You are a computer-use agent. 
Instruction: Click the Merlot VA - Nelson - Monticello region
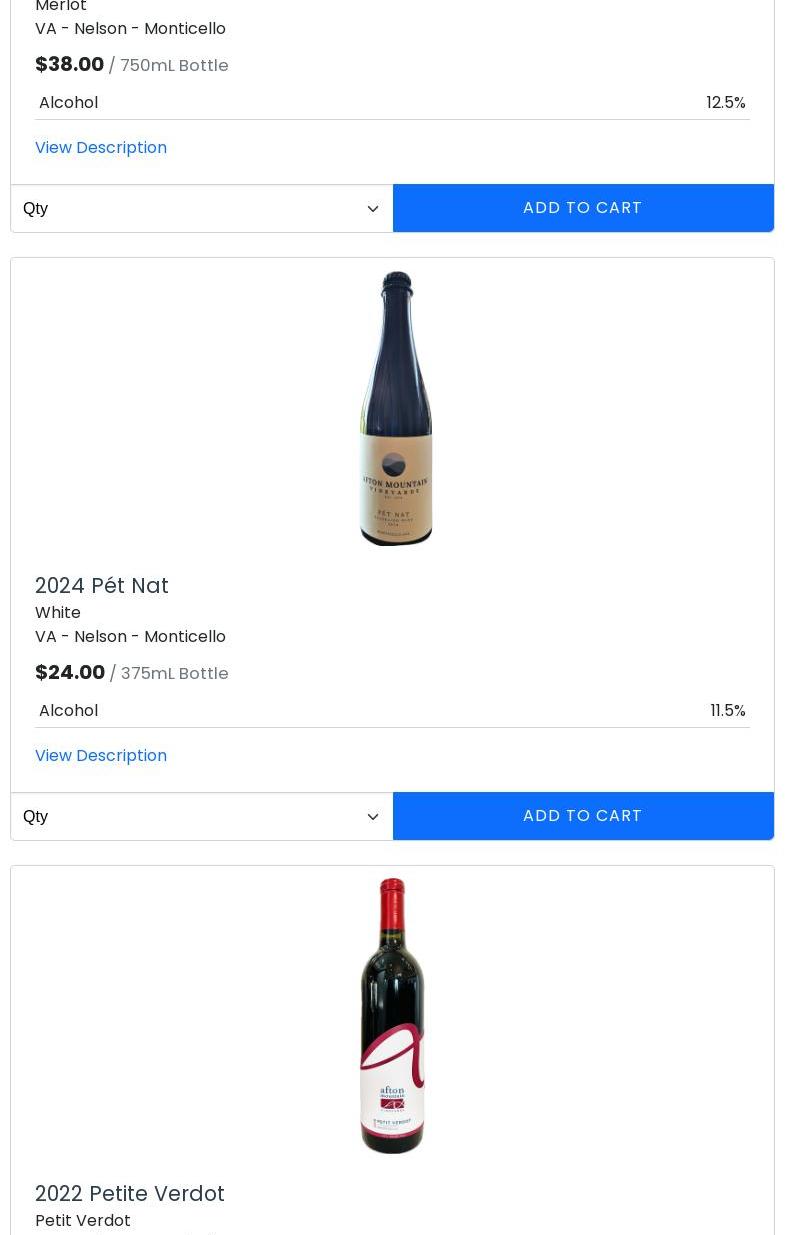pos(130,28)
